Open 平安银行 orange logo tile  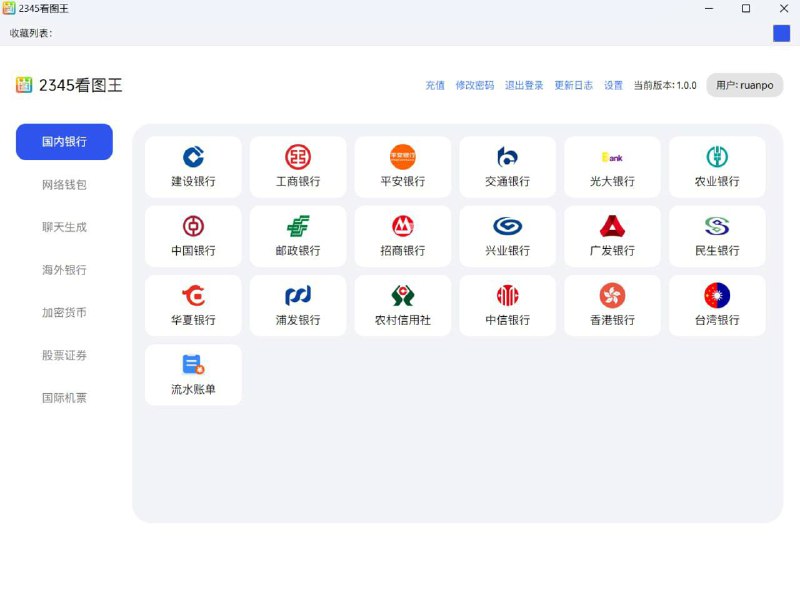(x=403, y=167)
